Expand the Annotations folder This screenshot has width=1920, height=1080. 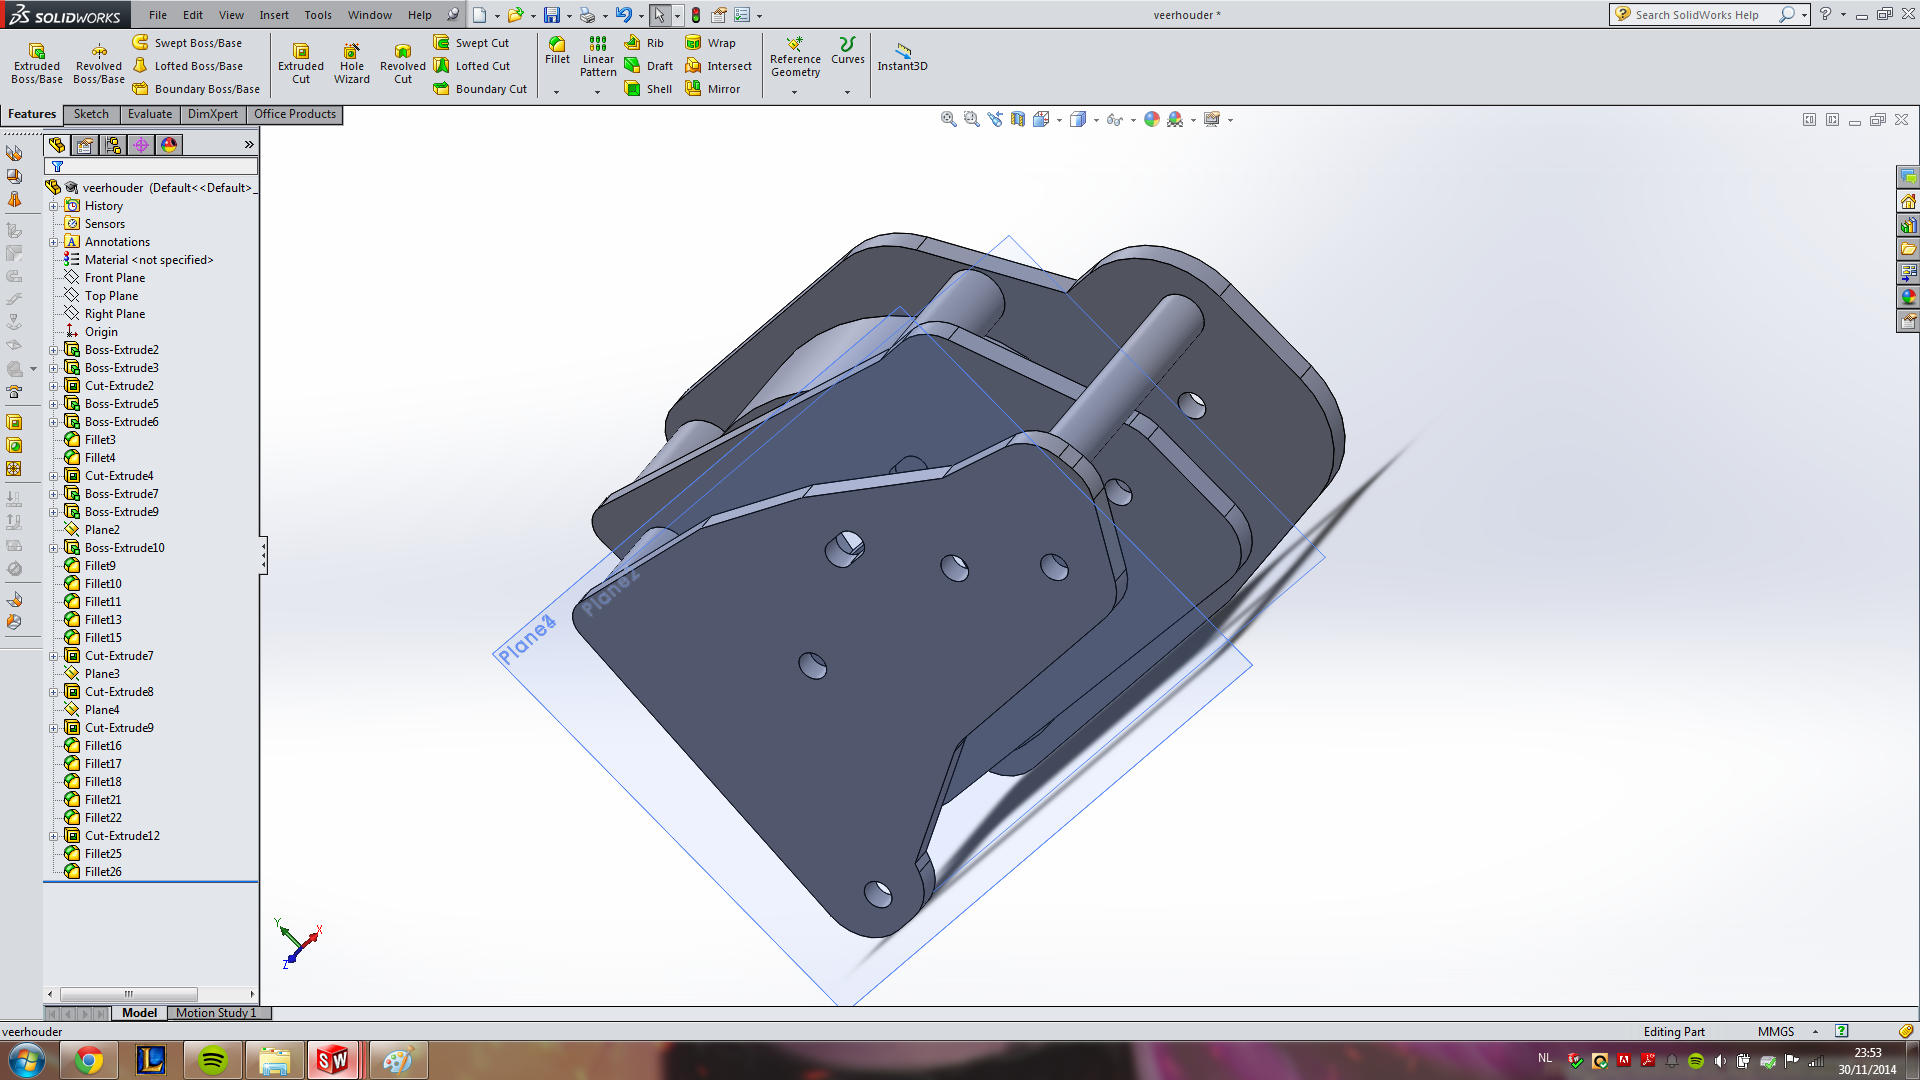point(54,242)
